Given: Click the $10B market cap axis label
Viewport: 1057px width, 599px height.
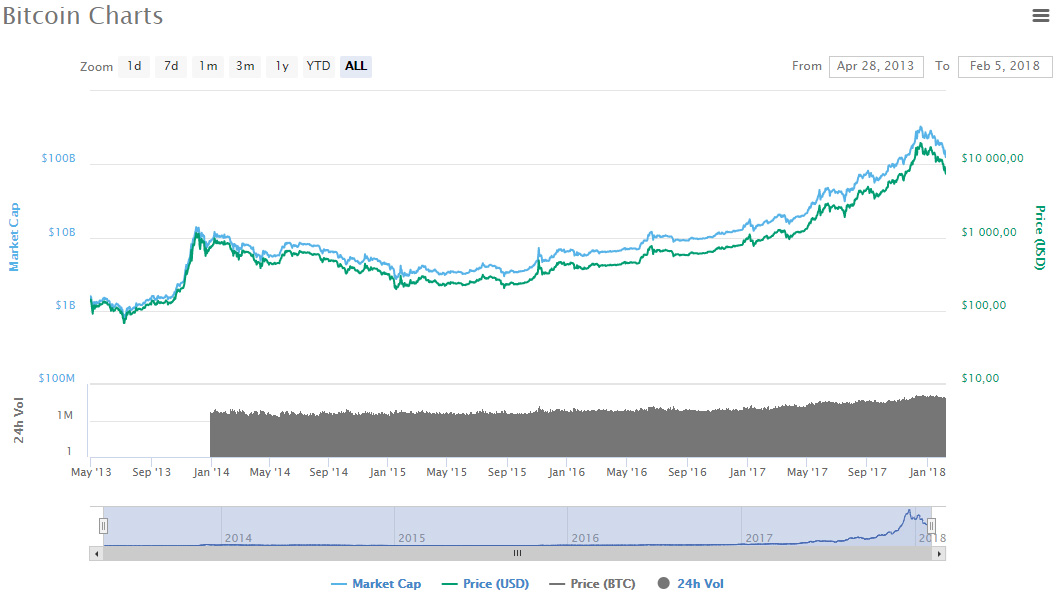Looking at the screenshot, I should (x=62, y=232).
